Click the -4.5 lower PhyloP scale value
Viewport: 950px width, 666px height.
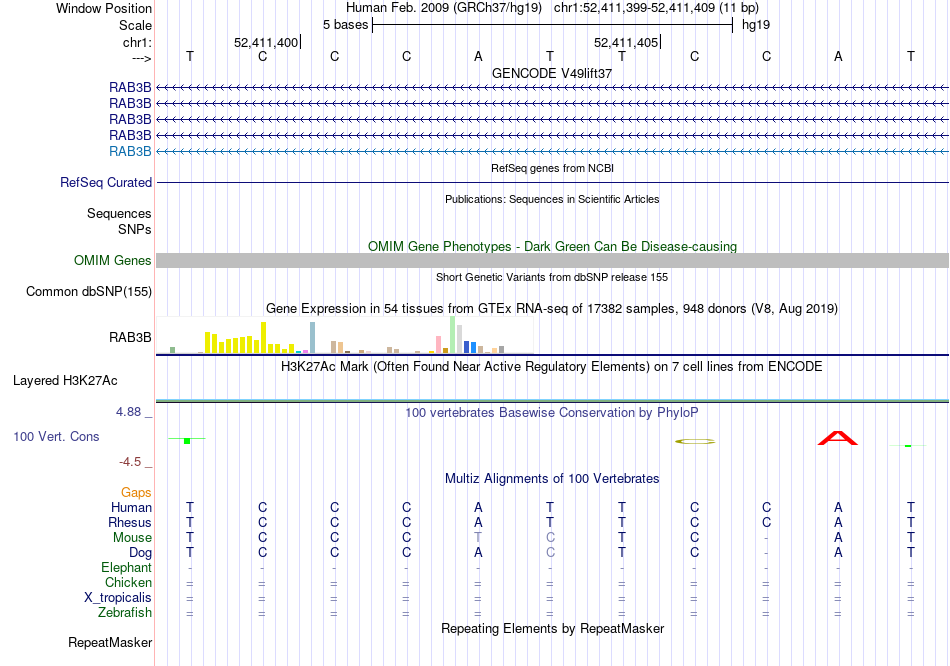[130, 462]
